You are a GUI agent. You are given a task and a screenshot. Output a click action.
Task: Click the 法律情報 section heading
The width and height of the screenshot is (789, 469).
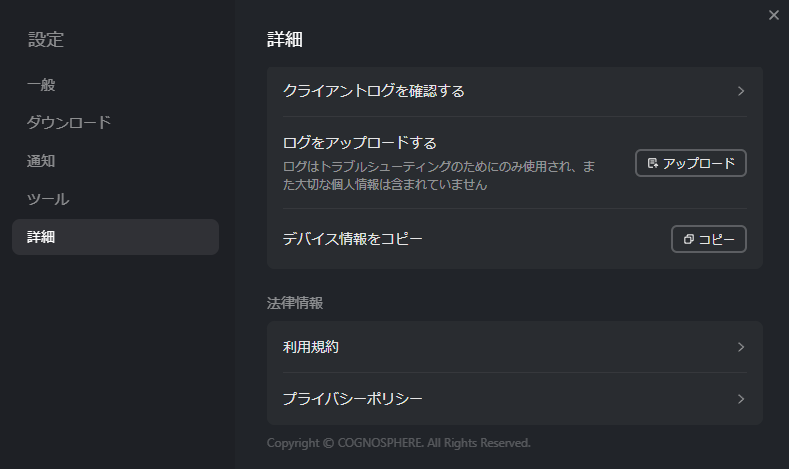295,303
